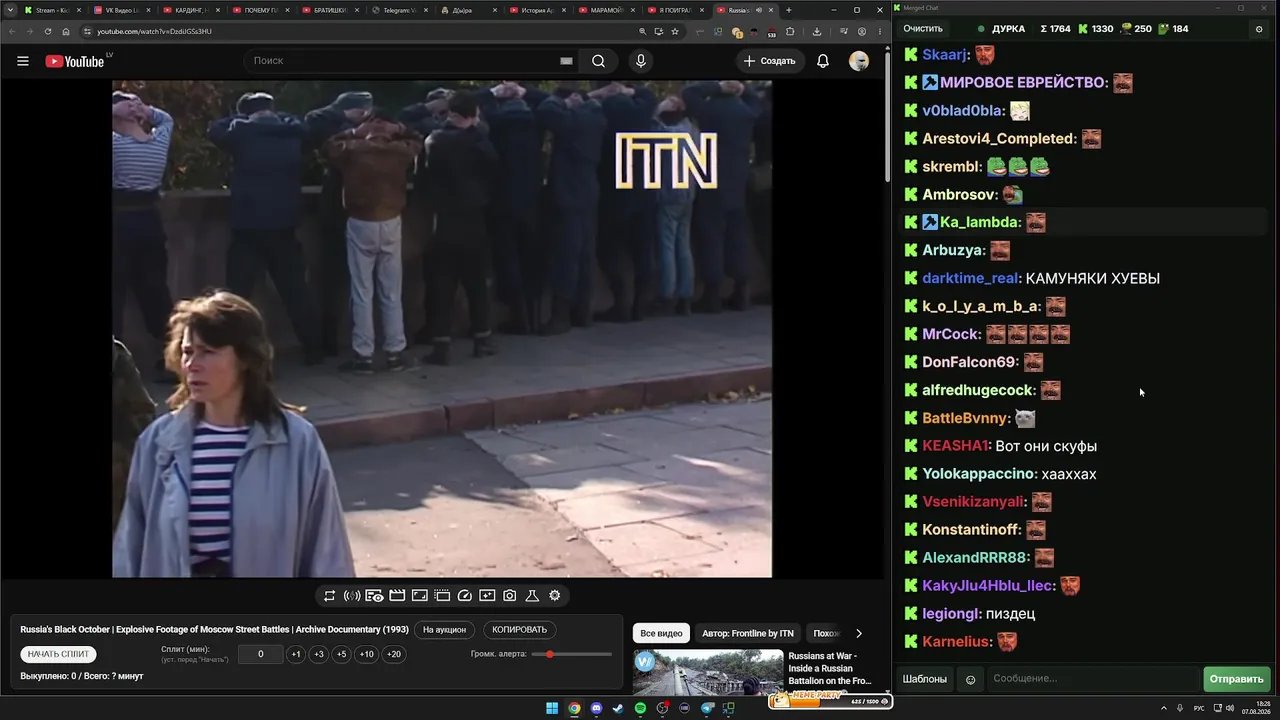
Task: Open the Chrome extensions puzzle icon
Action: 790,31
